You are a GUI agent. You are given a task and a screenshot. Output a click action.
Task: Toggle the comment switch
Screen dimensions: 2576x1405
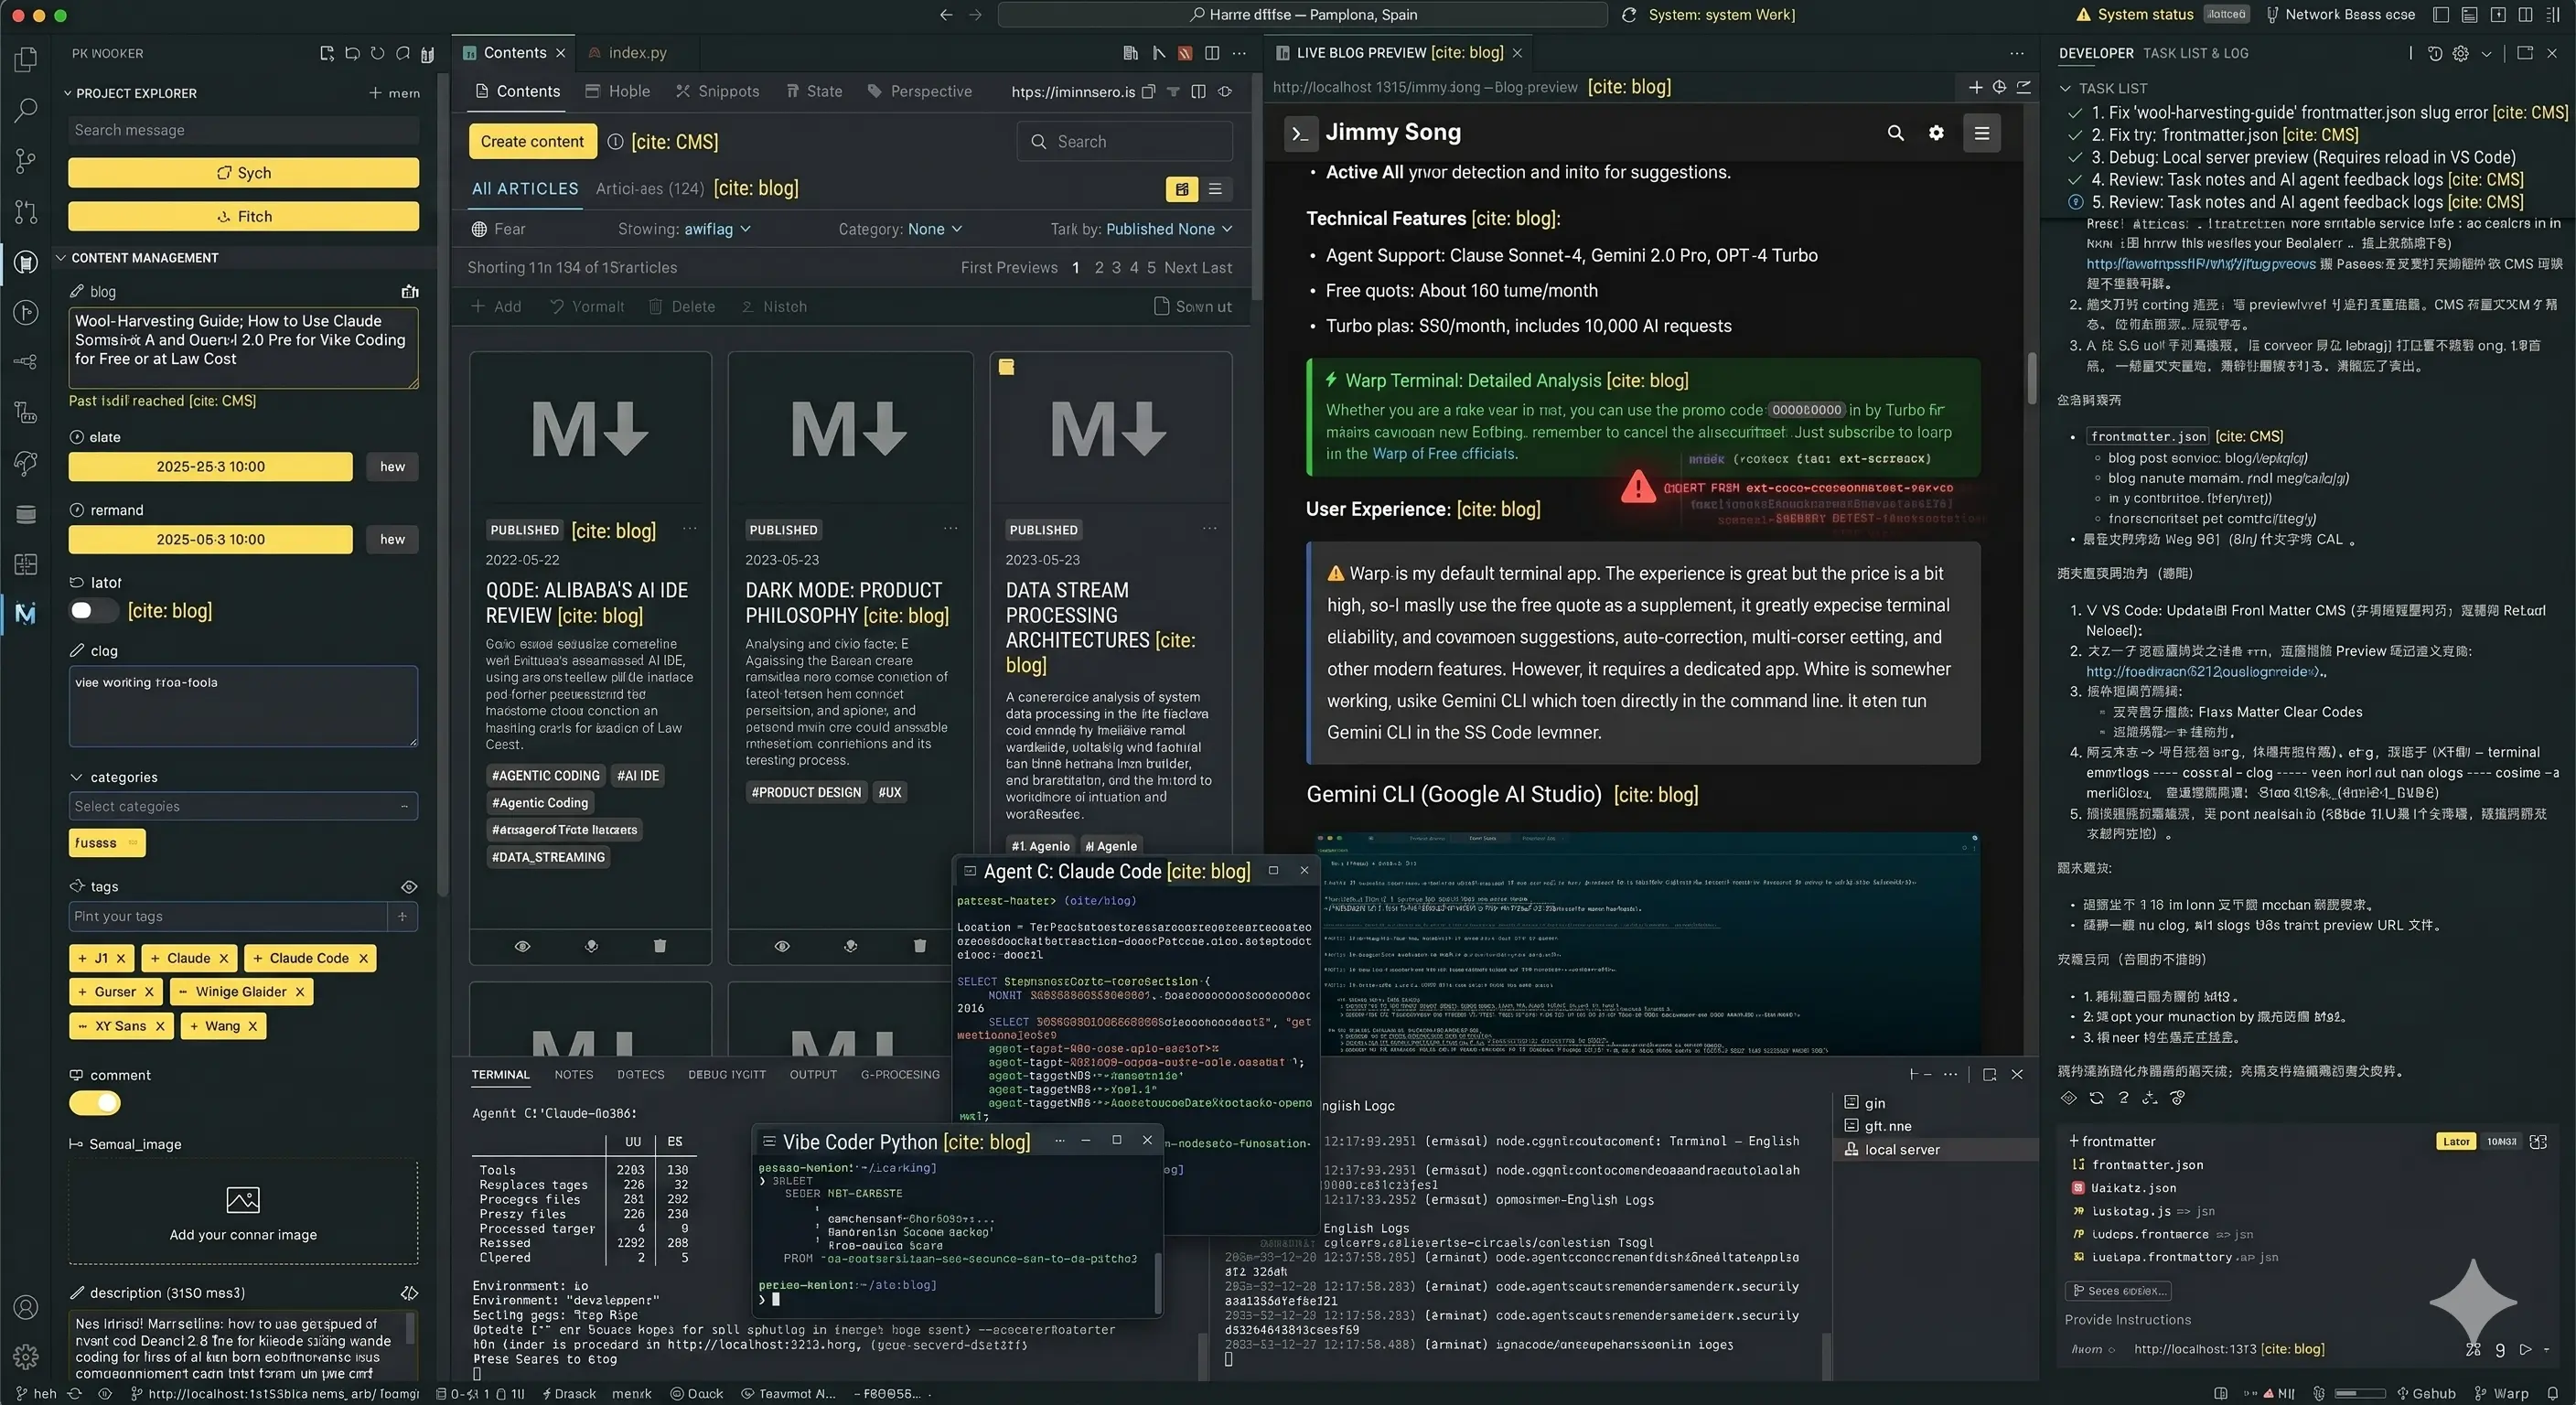[x=94, y=1103]
